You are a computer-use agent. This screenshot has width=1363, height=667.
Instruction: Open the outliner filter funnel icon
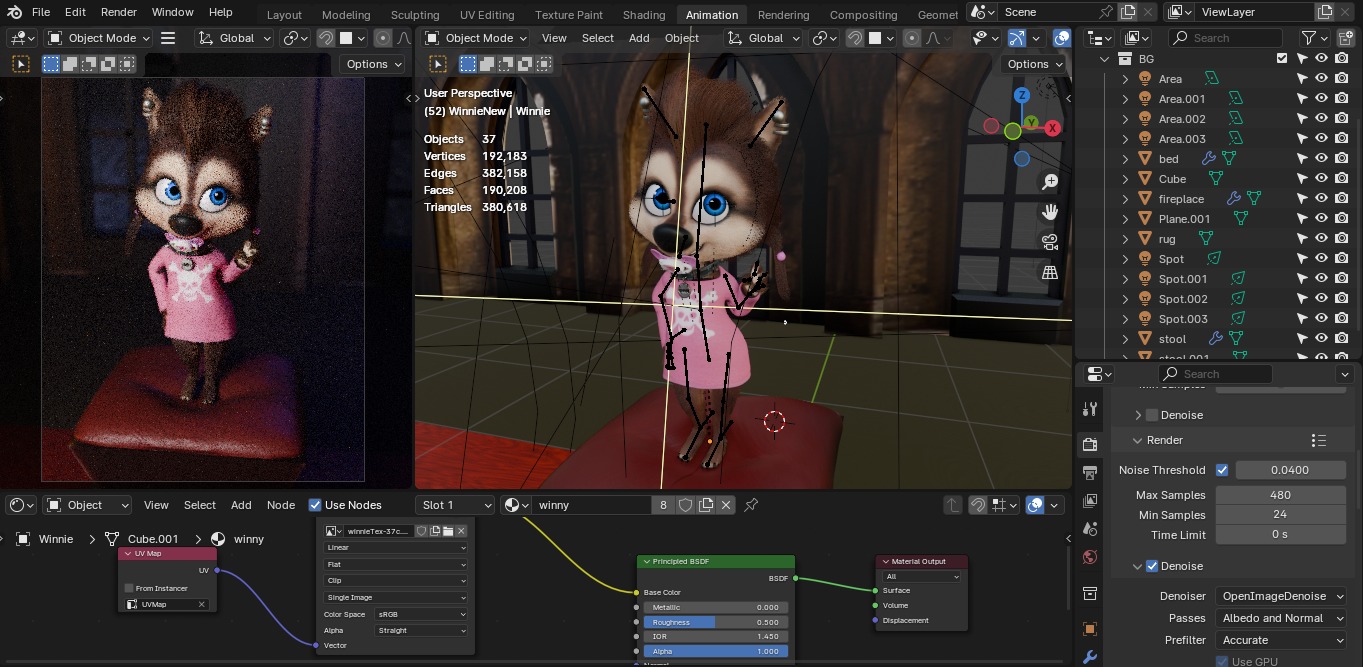tap(1309, 38)
